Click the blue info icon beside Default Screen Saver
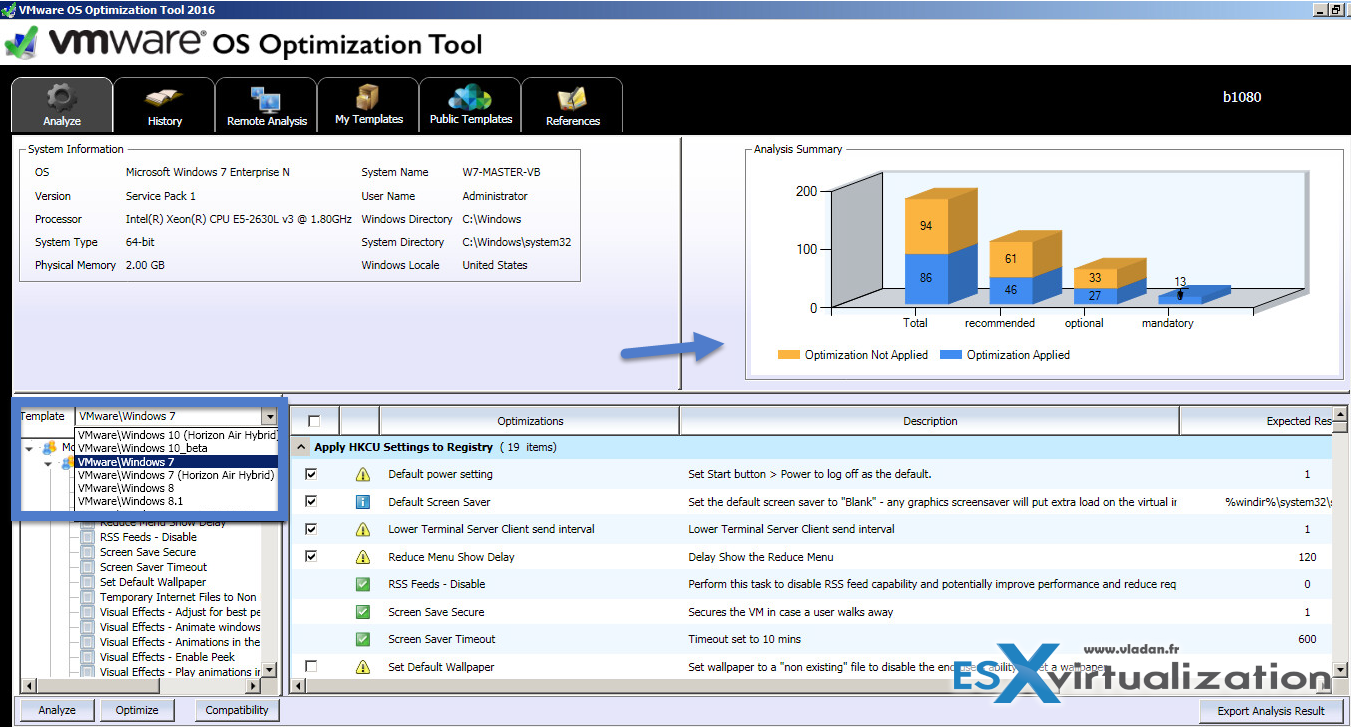The height and width of the screenshot is (727, 1351). (363, 502)
